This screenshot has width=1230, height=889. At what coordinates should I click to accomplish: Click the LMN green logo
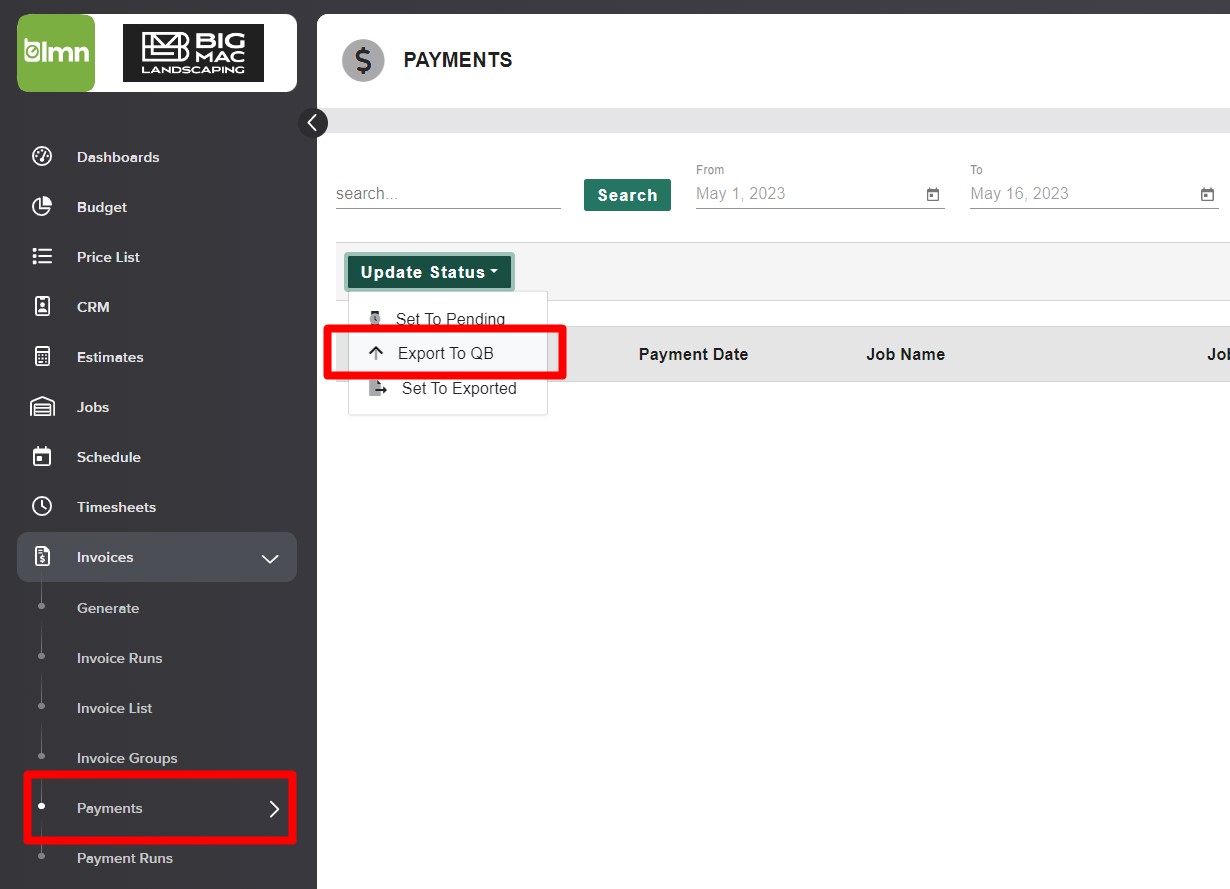pos(56,53)
